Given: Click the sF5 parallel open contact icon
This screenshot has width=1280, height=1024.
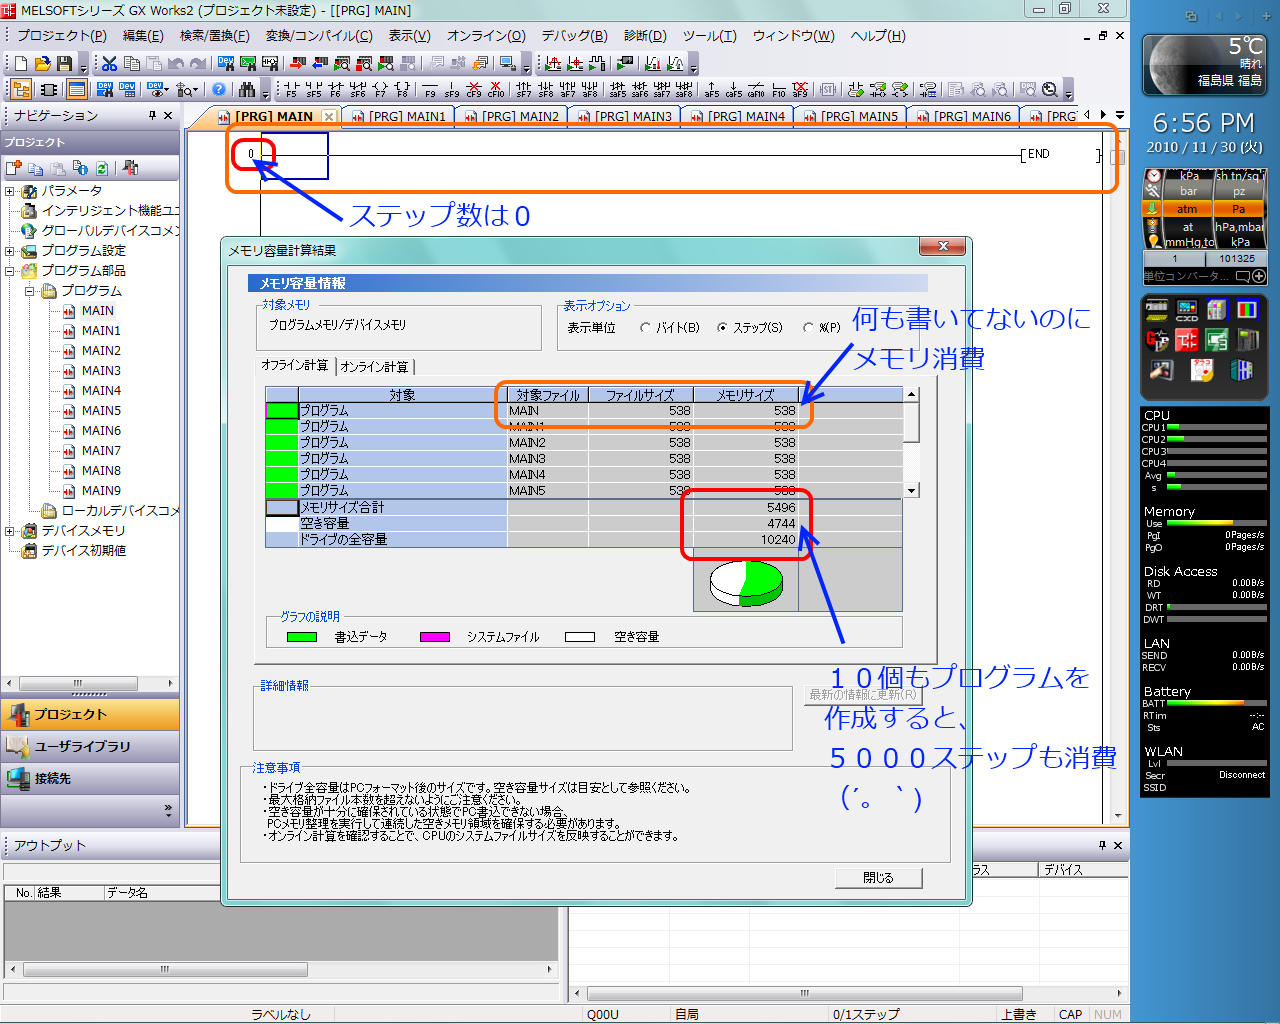Looking at the screenshot, I should [x=314, y=90].
